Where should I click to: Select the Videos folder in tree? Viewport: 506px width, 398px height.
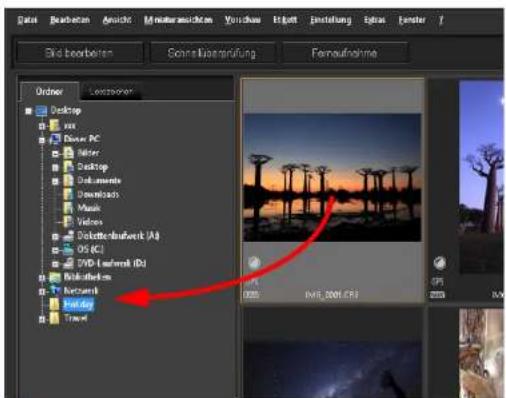(x=90, y=222)
